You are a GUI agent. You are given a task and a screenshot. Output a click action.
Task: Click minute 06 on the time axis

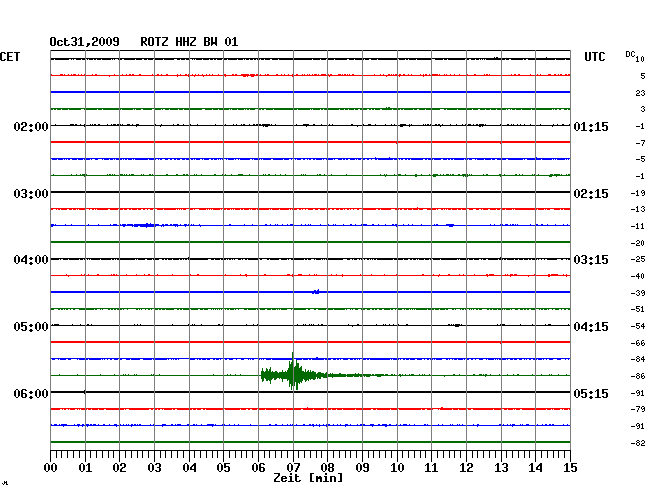(258, 468)
